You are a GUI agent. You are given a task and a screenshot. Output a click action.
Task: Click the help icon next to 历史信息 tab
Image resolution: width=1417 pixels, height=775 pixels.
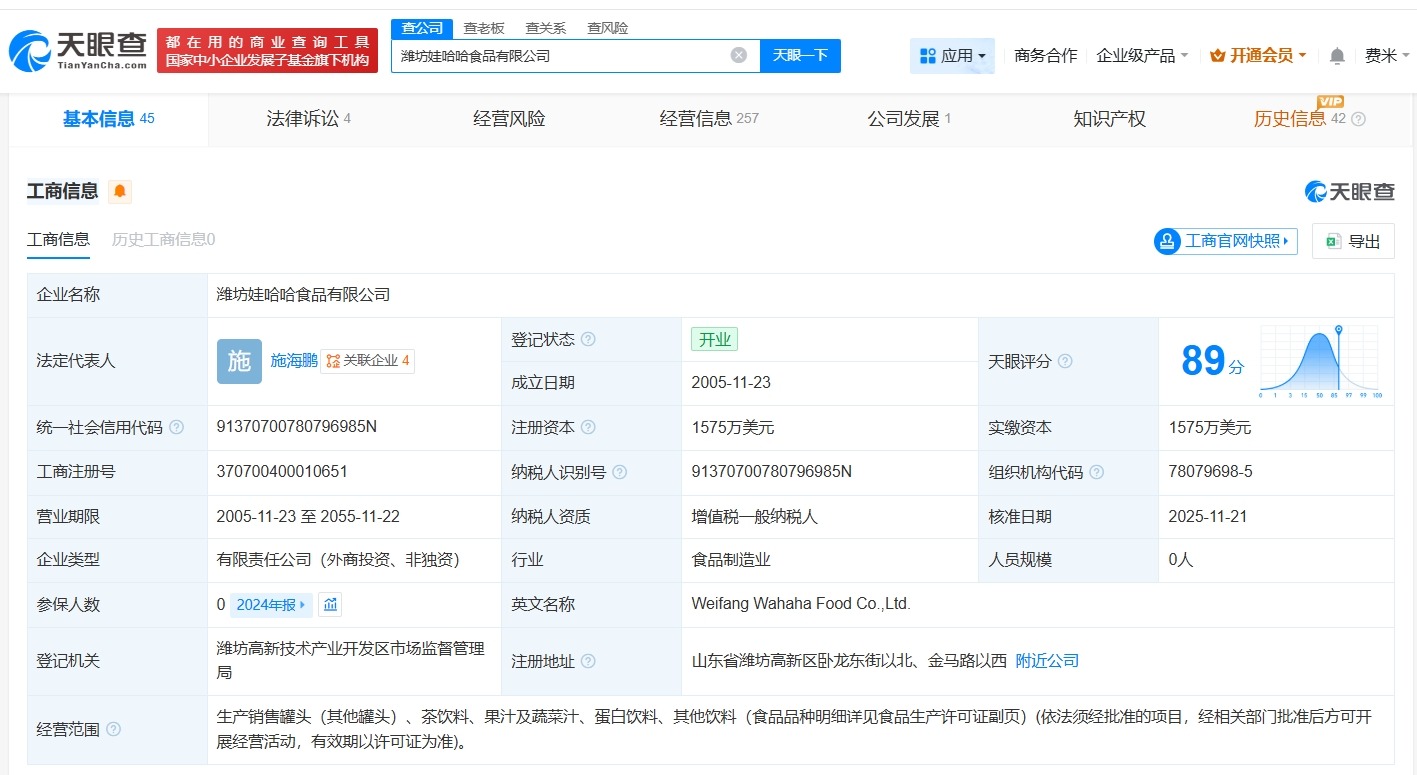(x=1358, y=118)
